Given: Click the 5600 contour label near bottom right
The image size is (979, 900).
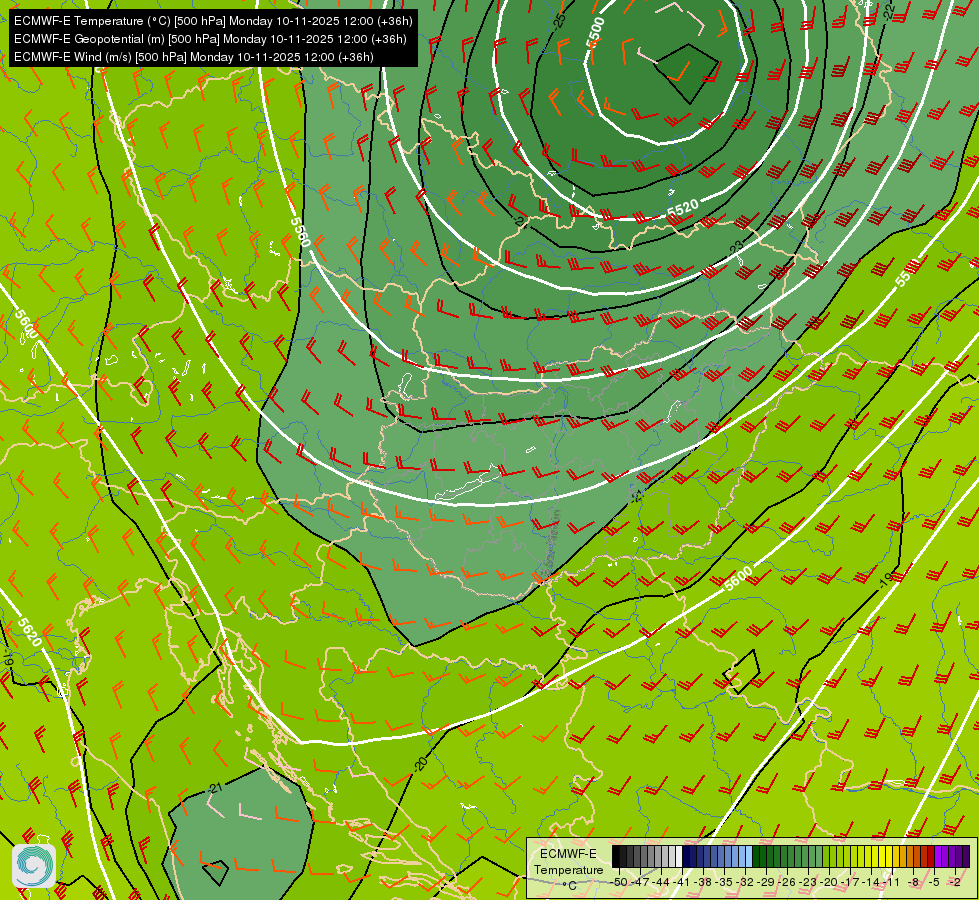Looking at the screenshot, I should (739, 578).
